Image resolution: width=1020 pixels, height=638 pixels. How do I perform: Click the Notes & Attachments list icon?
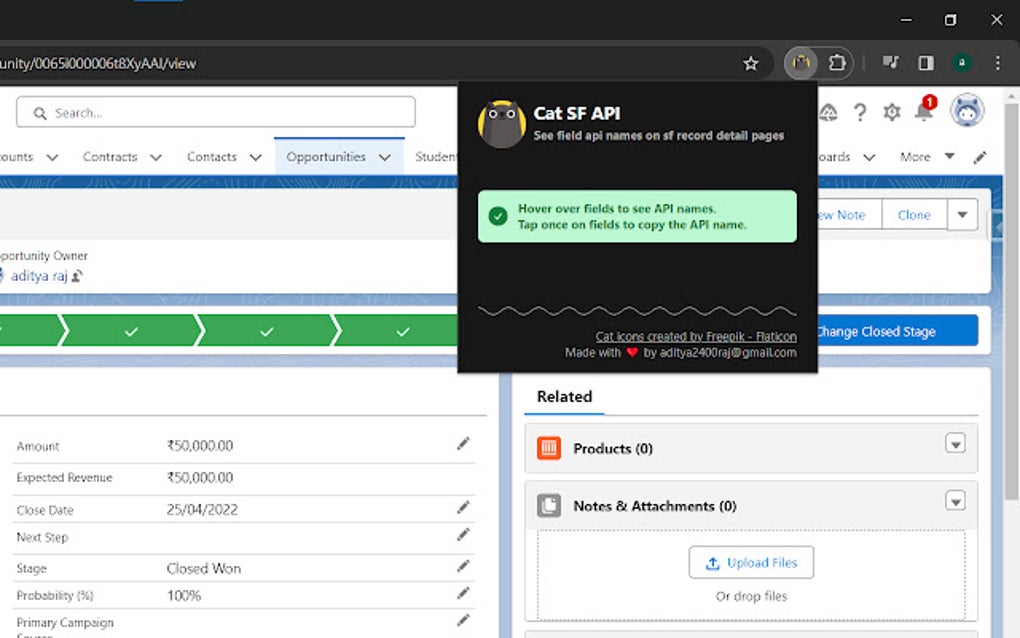click(x=548, y=505)
